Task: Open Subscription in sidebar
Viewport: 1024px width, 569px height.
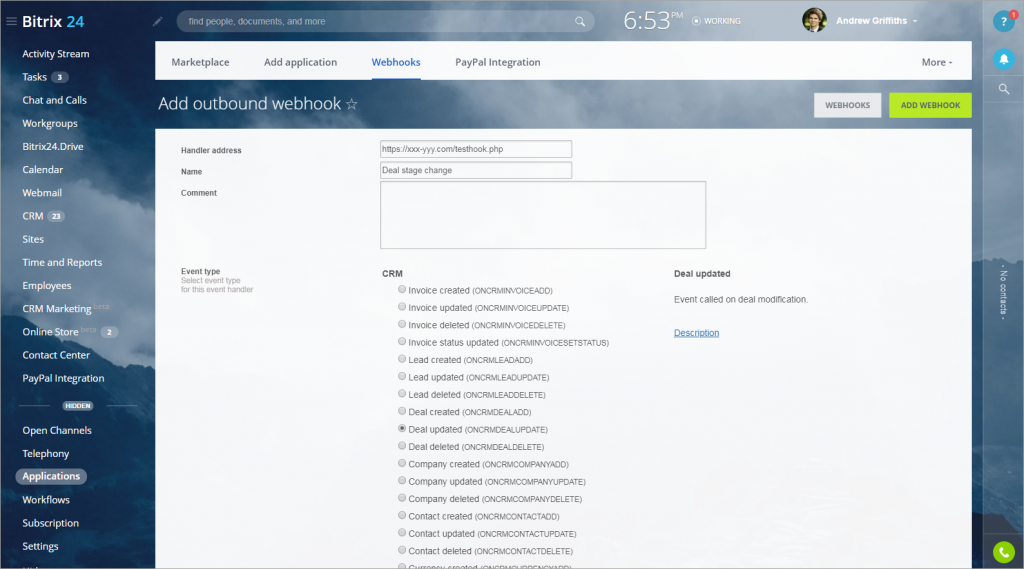Action: [x=50, y=523]
